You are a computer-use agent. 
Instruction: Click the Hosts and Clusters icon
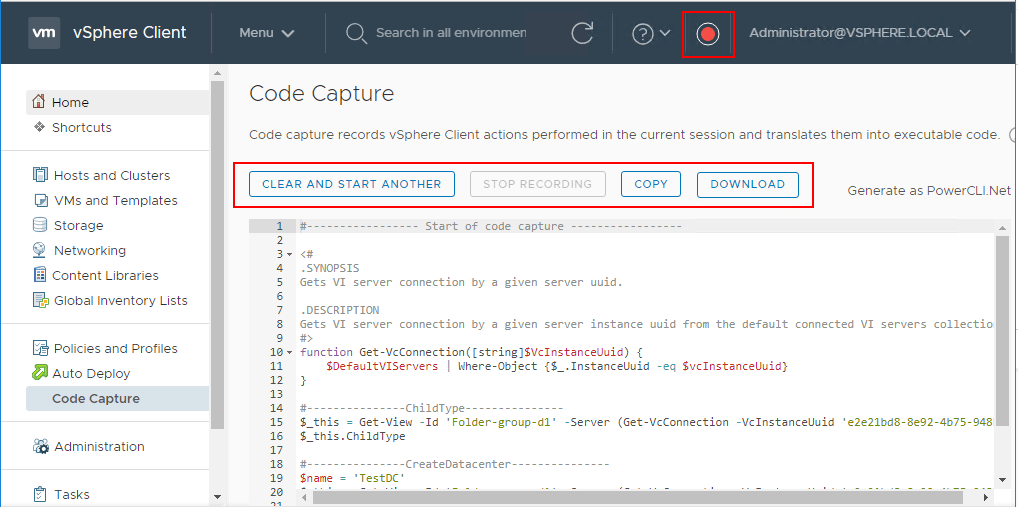40,175
